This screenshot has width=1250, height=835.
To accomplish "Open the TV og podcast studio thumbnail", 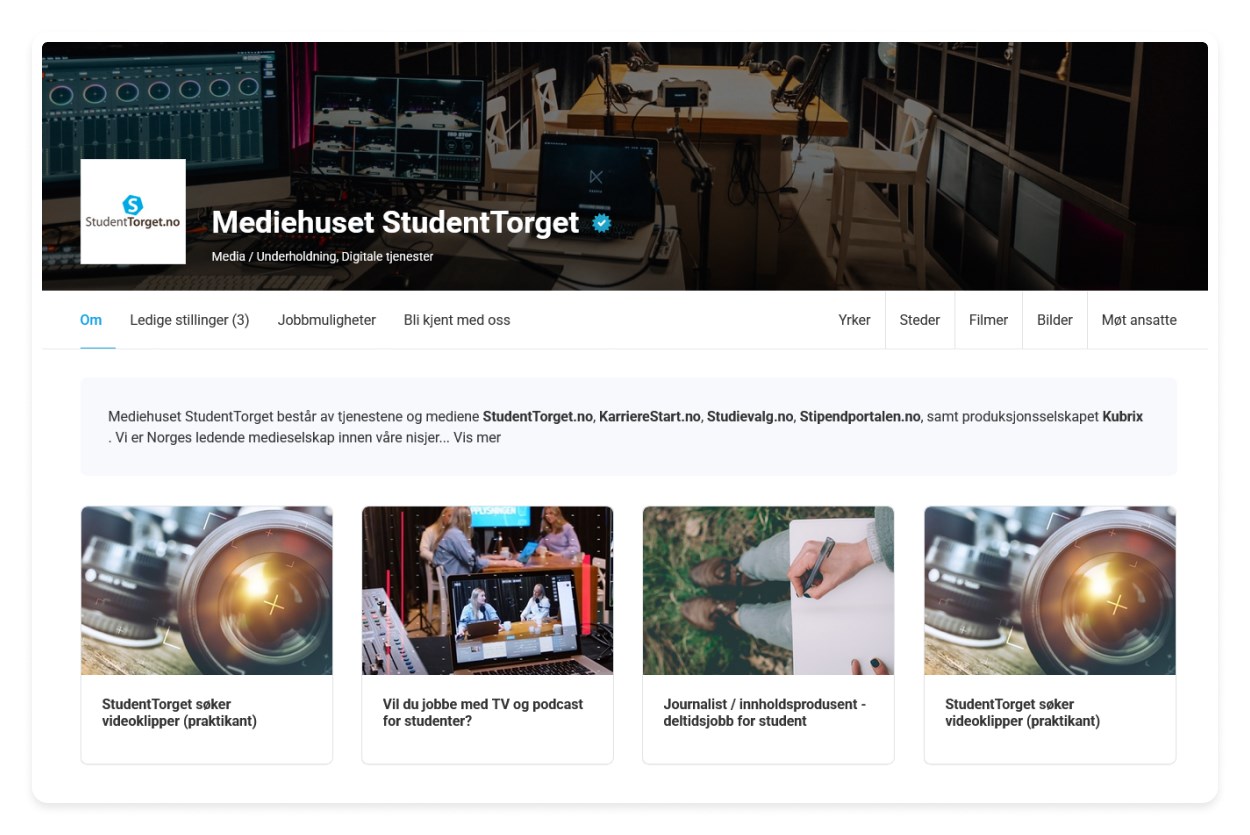I will 487,590.
